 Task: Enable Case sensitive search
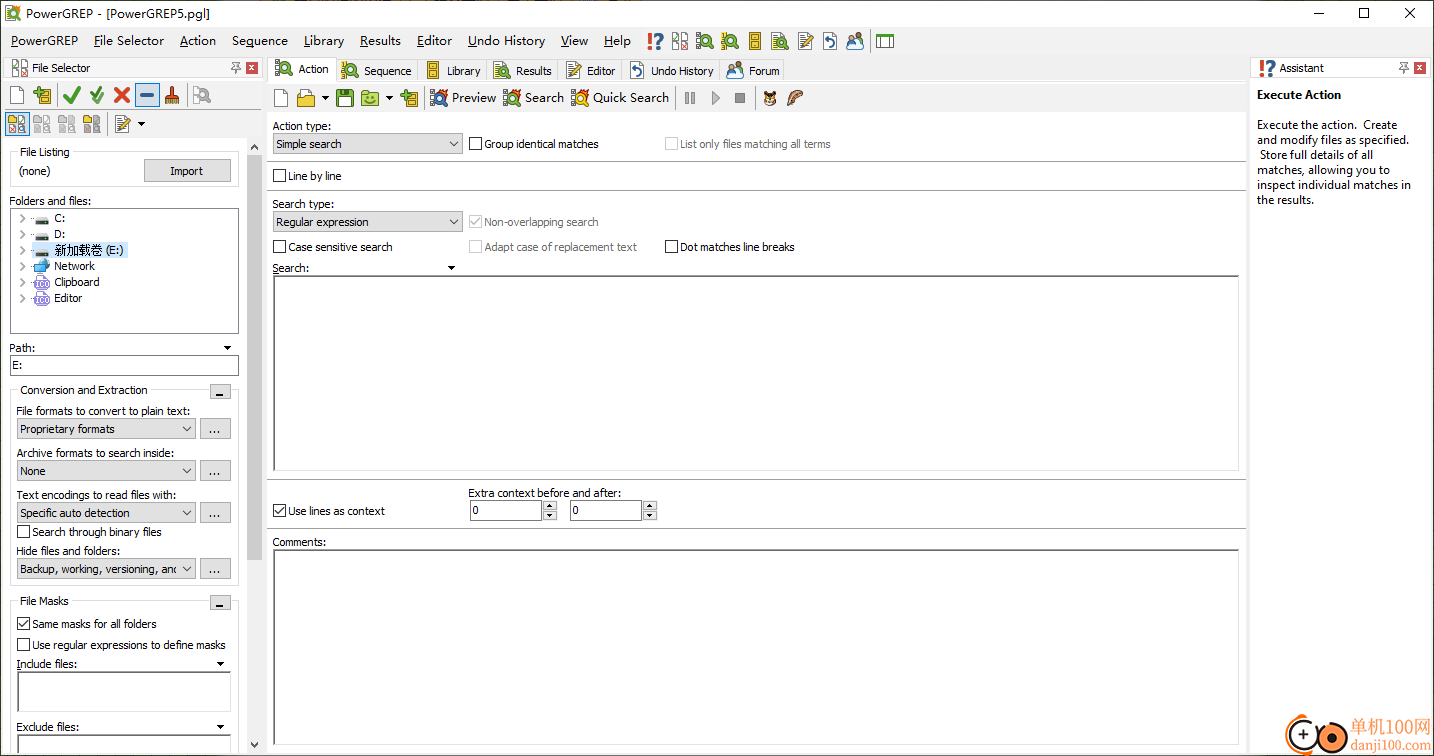point(333,247)
